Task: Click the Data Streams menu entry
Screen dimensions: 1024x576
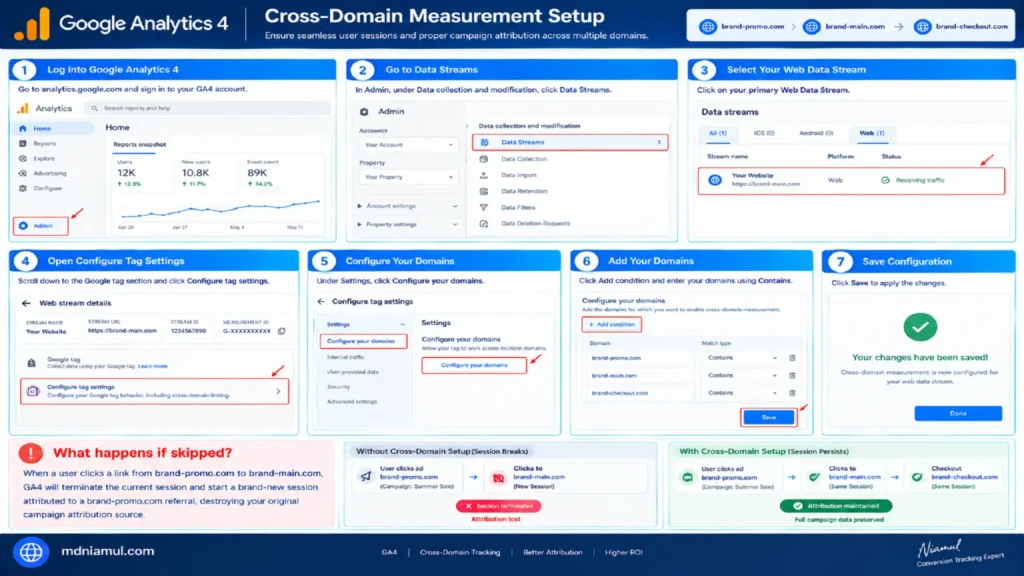Action: pos(569,142)
